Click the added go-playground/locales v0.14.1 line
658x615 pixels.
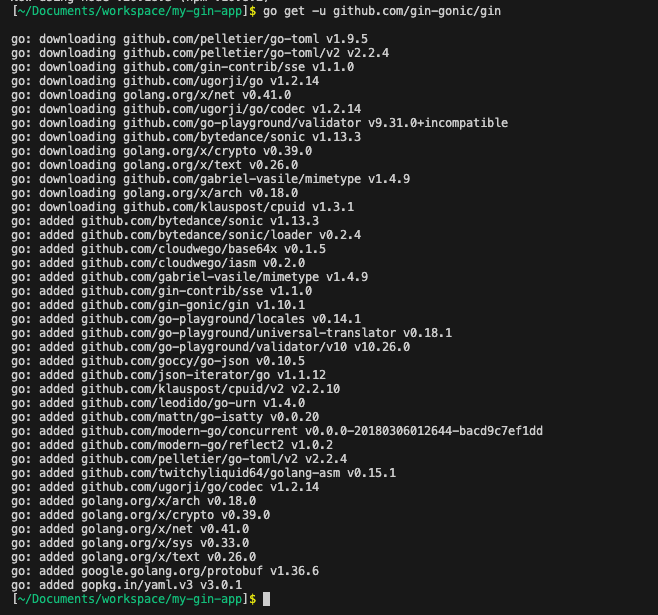[x=186, y=319]
